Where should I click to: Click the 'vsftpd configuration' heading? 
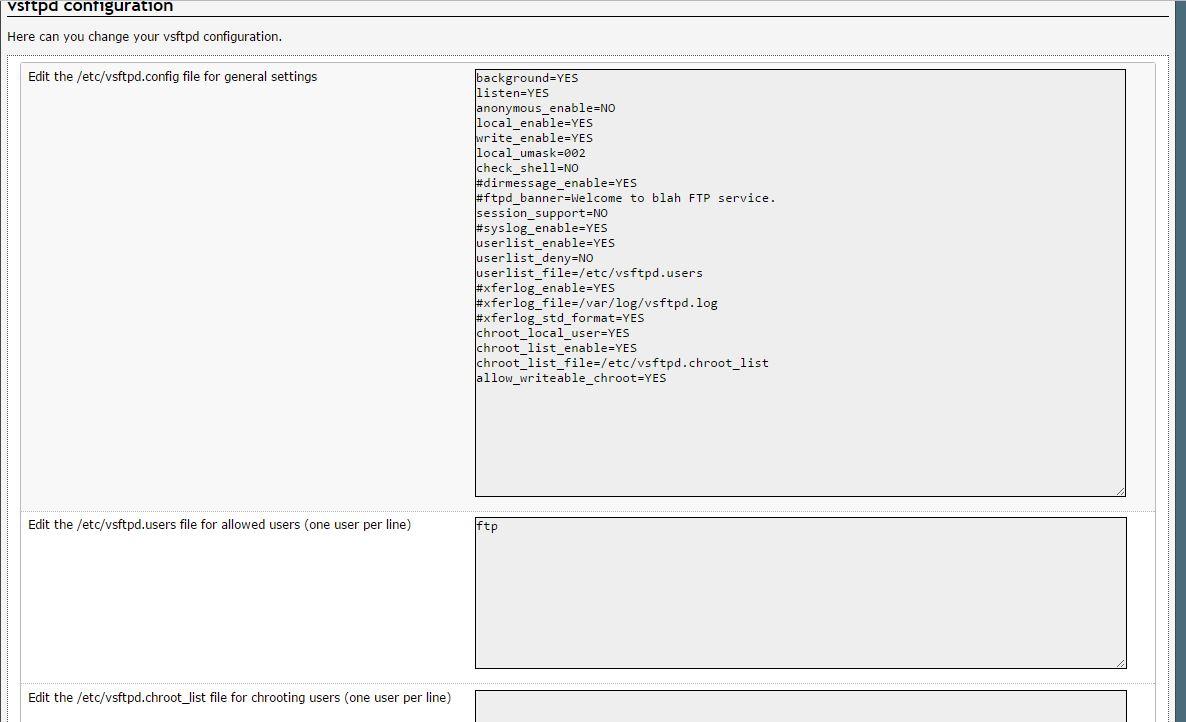coord(90,7)
